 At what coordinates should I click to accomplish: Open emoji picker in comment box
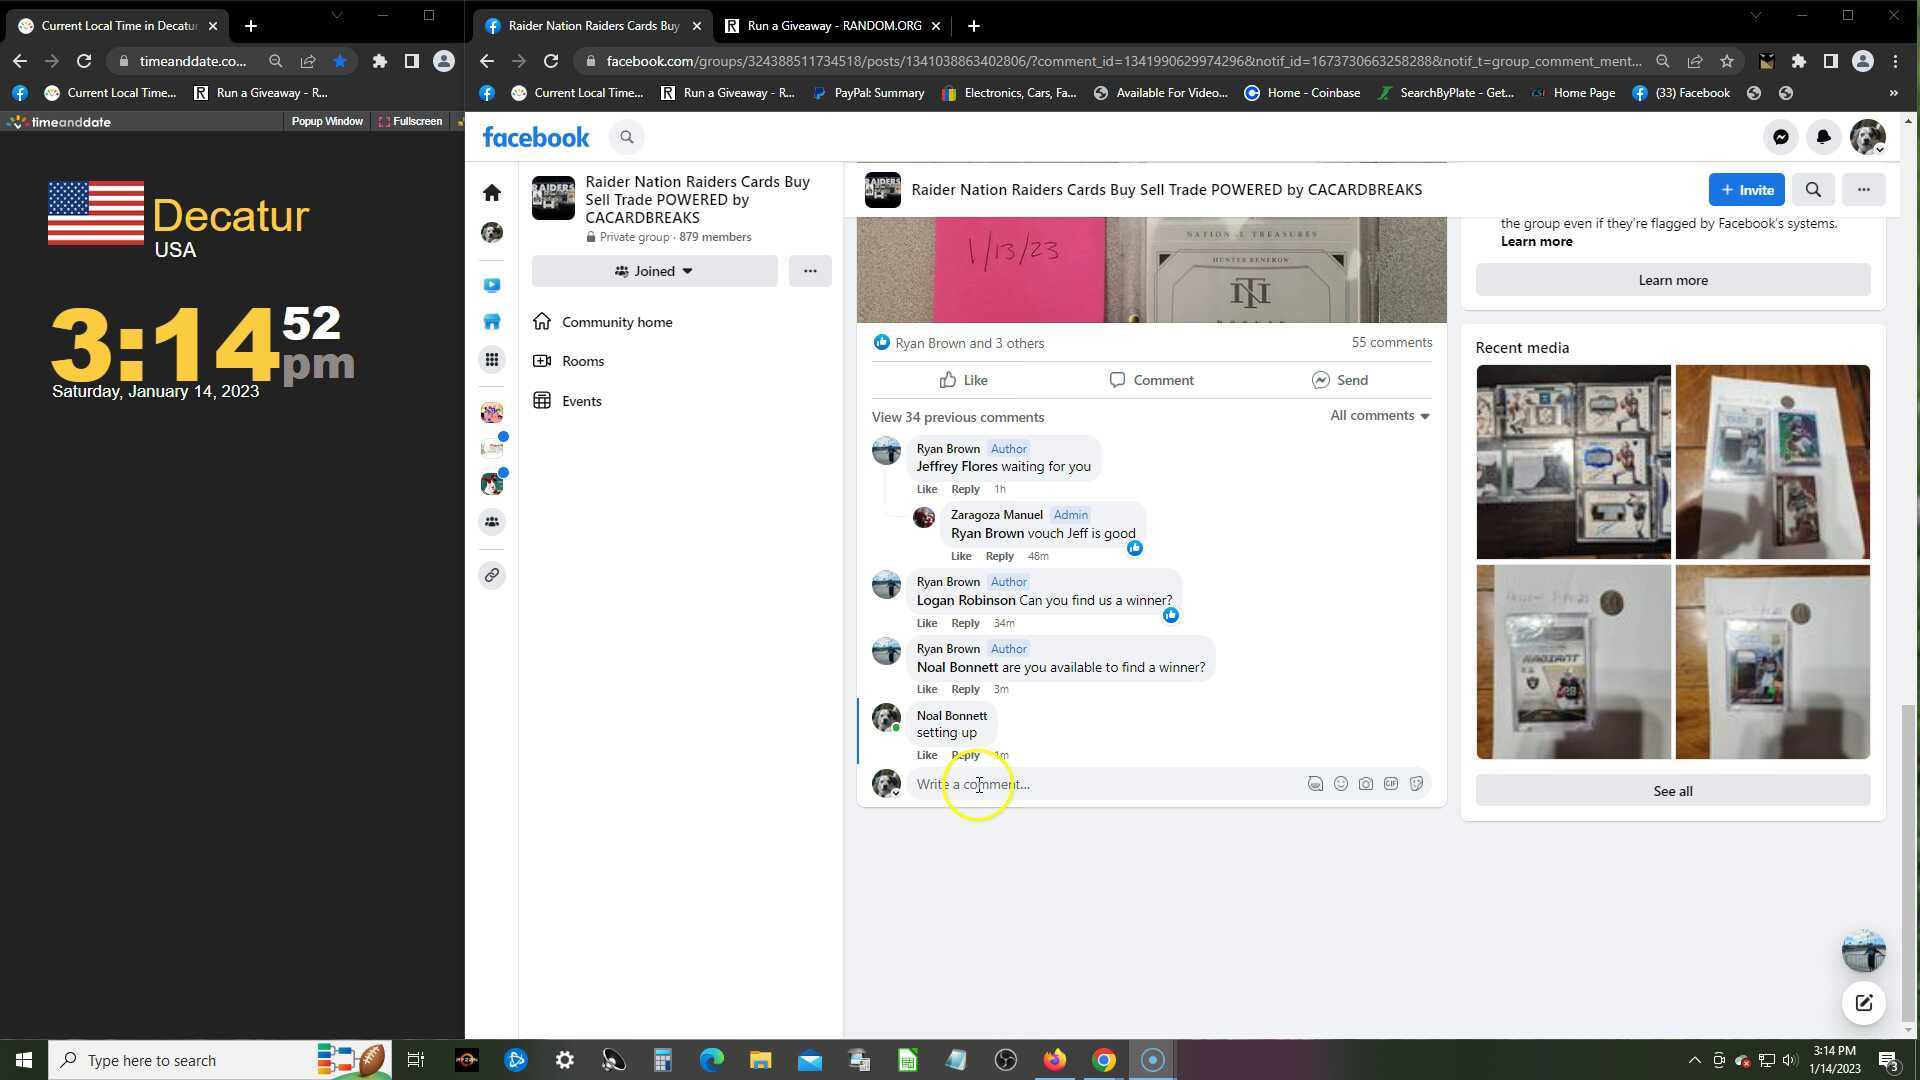pyautogui.click(x=1340, y=784)
